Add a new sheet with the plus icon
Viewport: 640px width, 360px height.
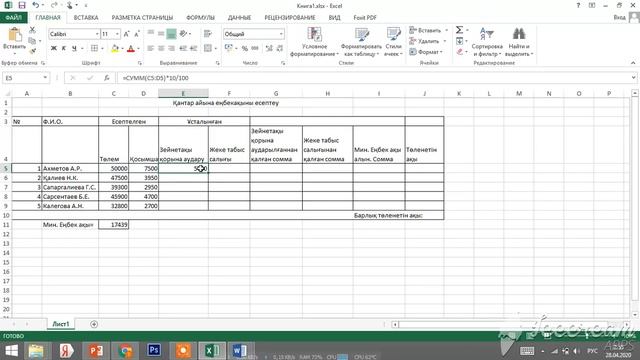coord(94,324)
